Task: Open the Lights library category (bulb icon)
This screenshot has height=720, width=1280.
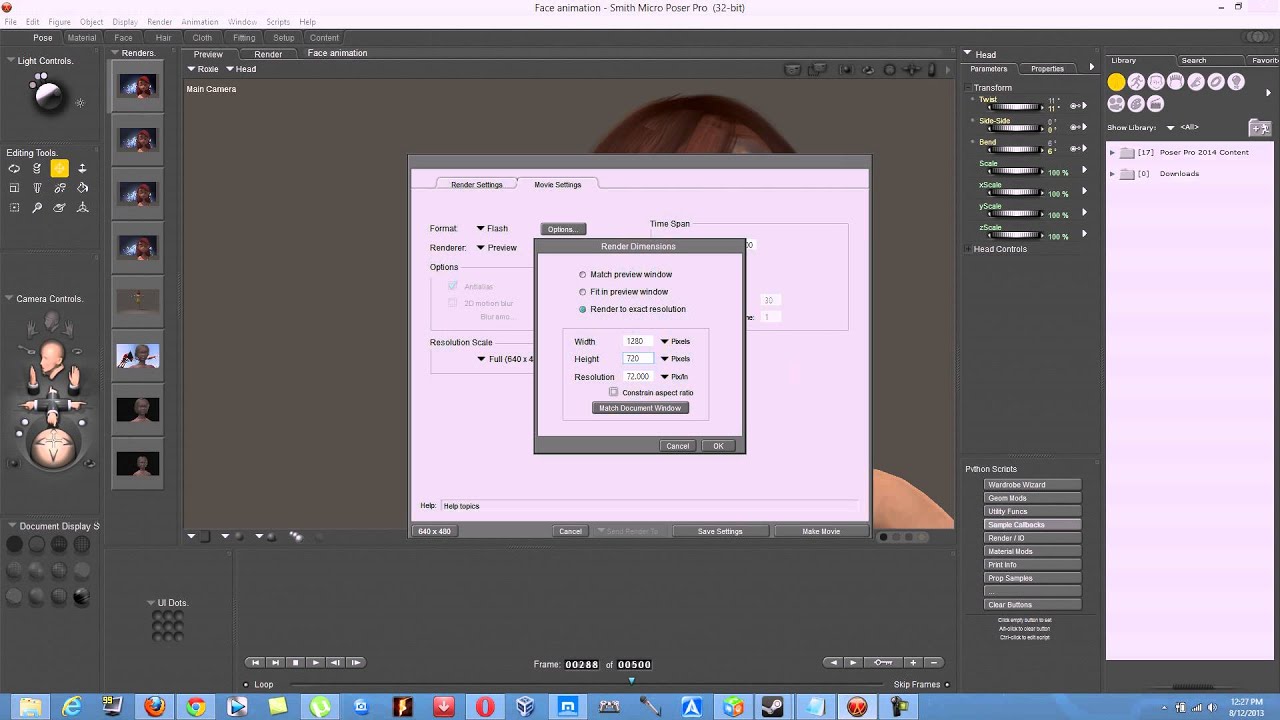Action: coord(1236,82)
